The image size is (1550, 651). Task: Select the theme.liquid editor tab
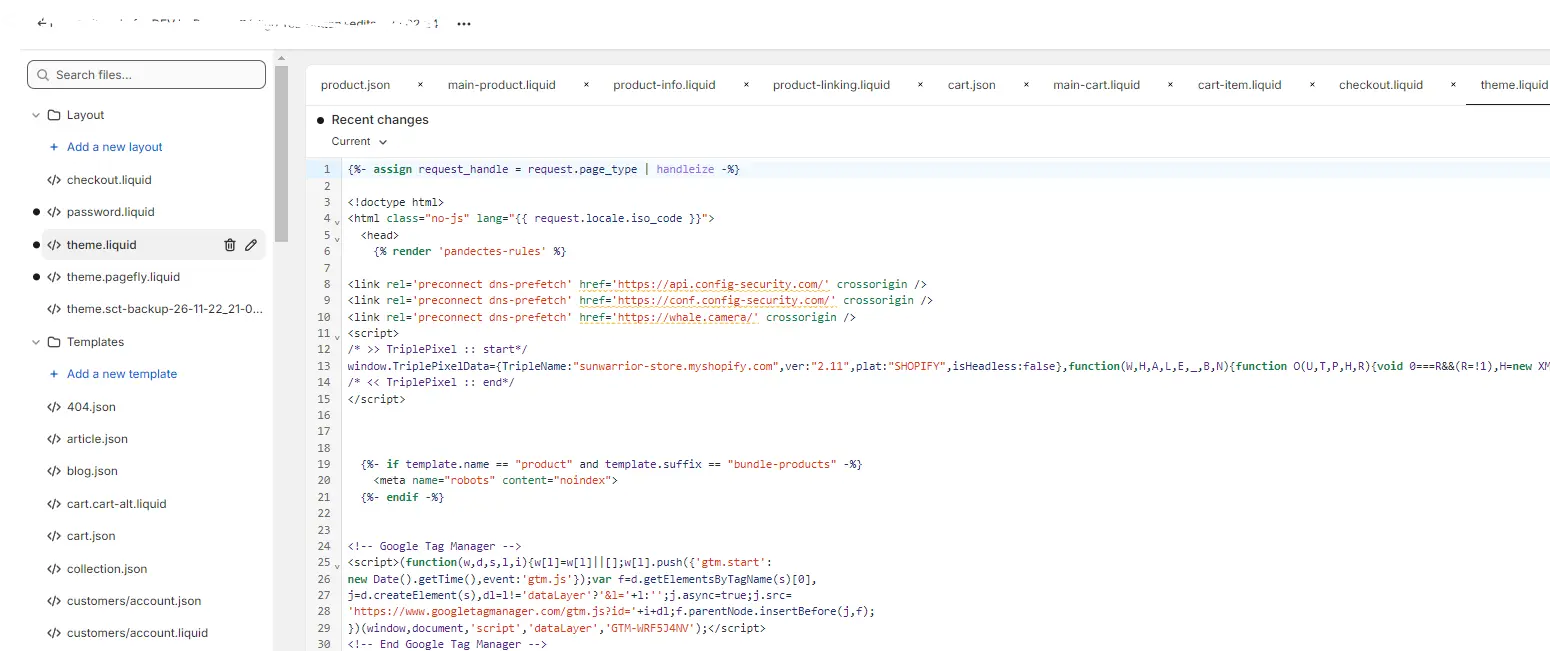1513,85
